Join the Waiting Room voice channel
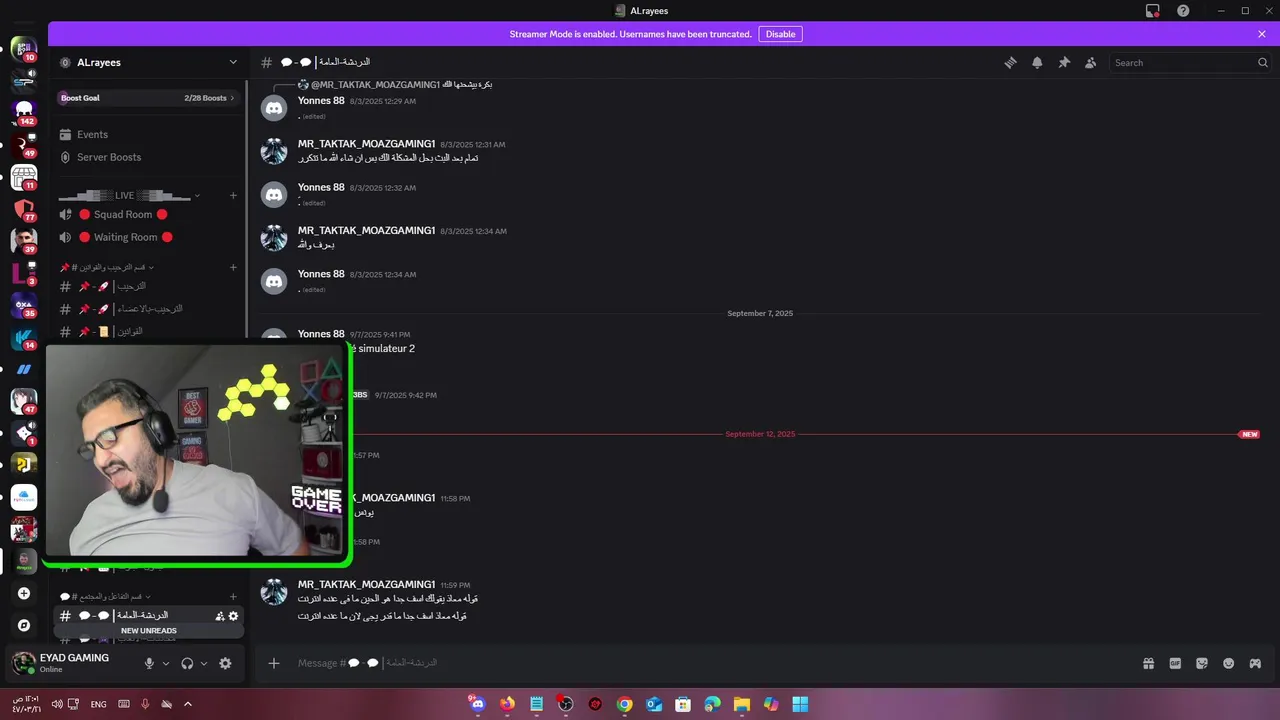The height and width of the screenshot is (720, 1280). pos(147,237)
